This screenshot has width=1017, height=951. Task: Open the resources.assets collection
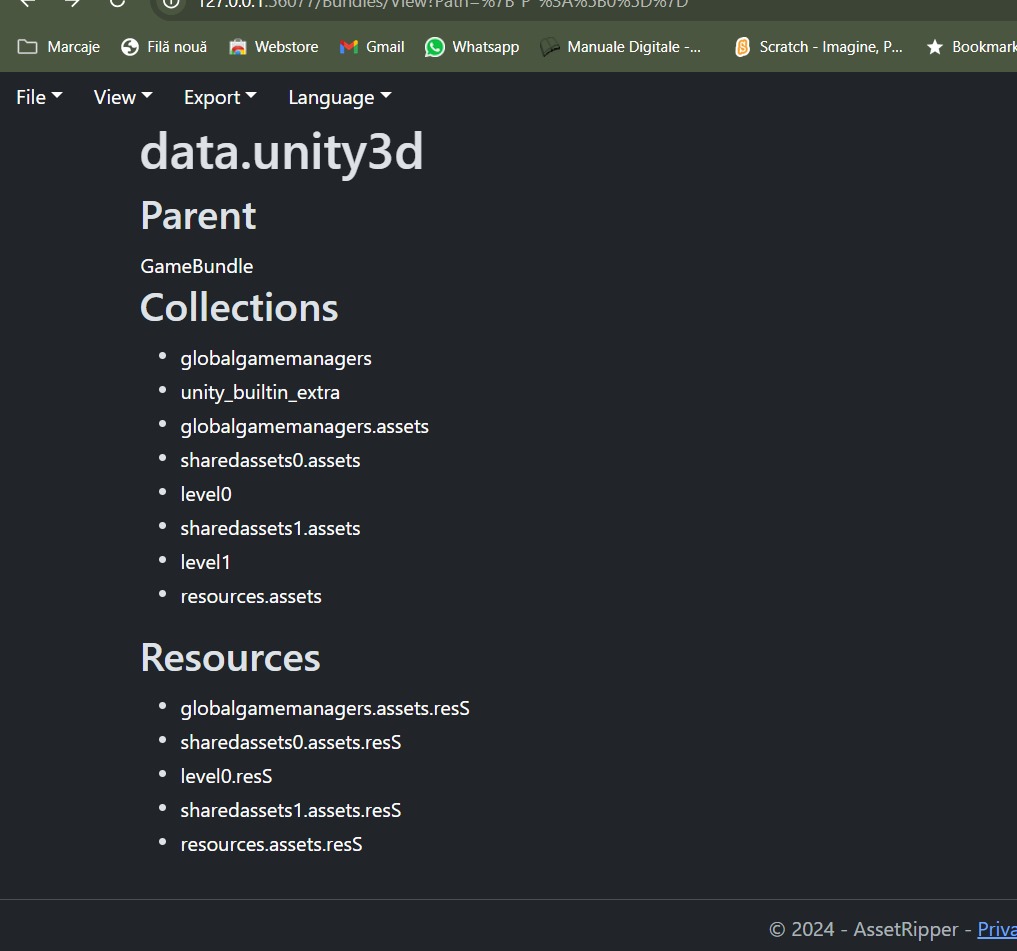coord(251,596)
